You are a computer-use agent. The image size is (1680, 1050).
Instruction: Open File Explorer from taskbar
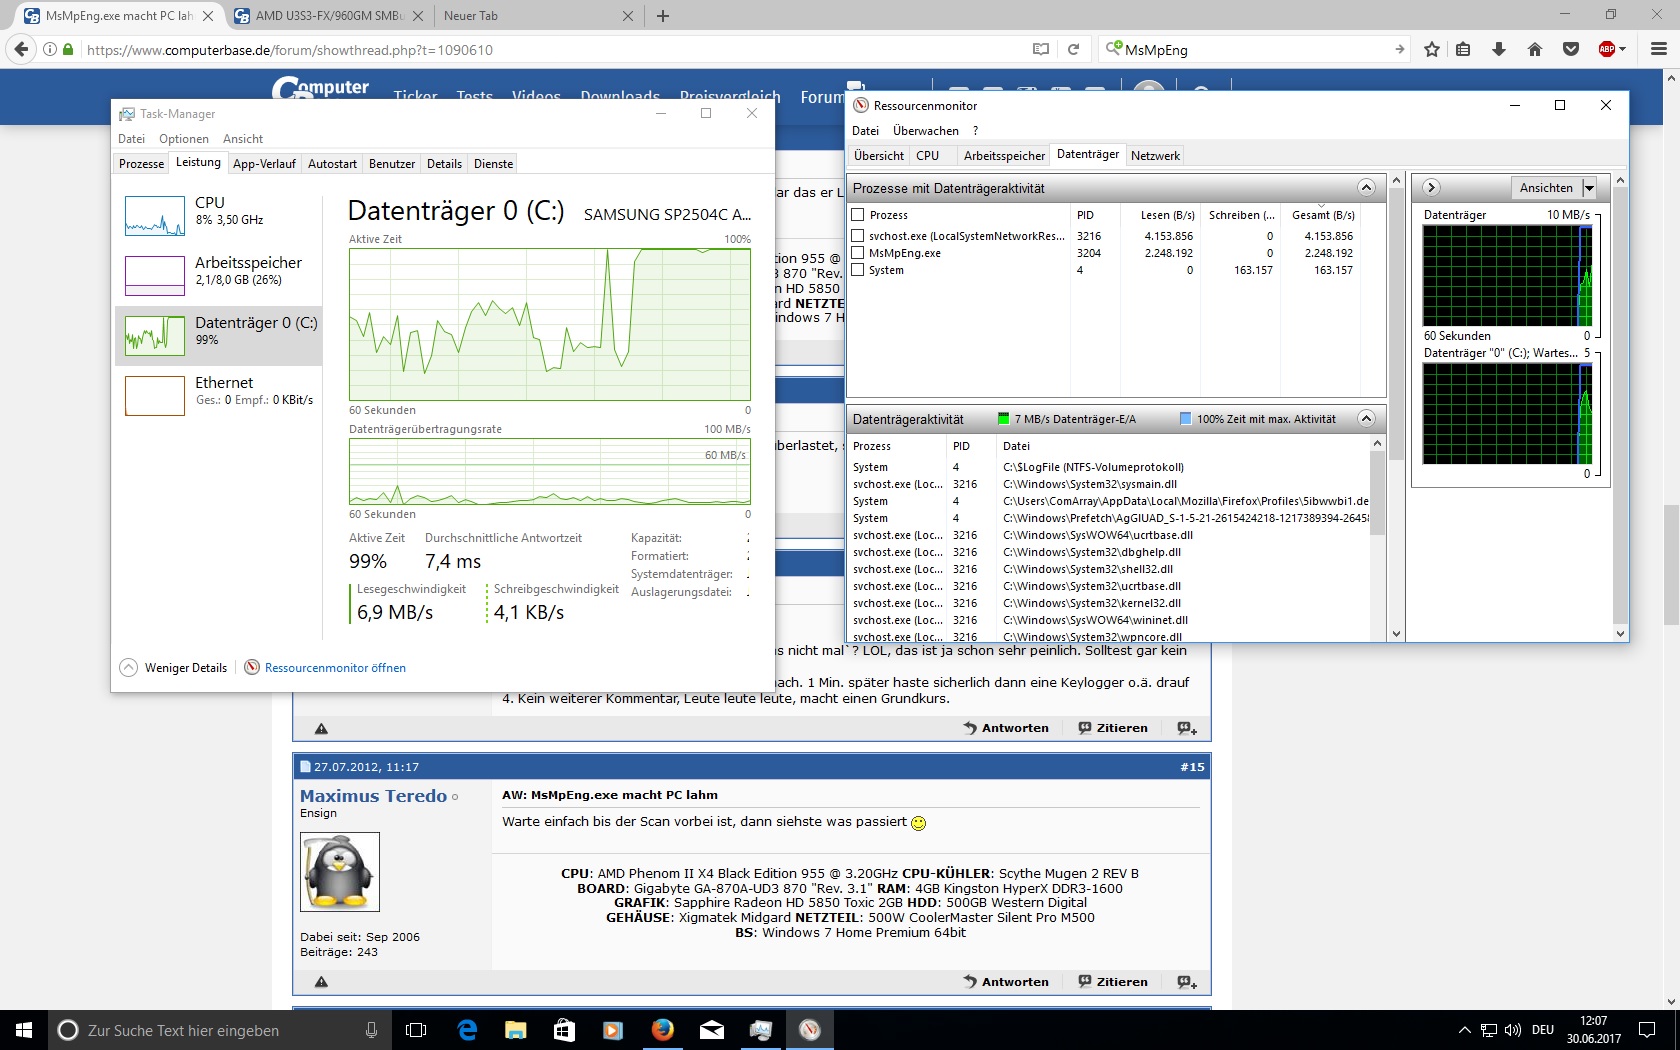[x=516, y=1030]
